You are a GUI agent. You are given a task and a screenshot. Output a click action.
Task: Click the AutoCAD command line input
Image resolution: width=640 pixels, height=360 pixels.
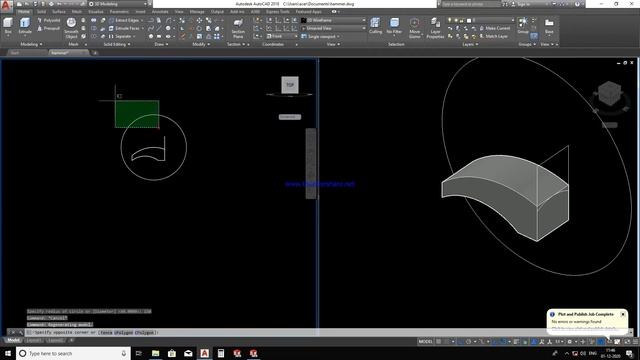[327, 333]
